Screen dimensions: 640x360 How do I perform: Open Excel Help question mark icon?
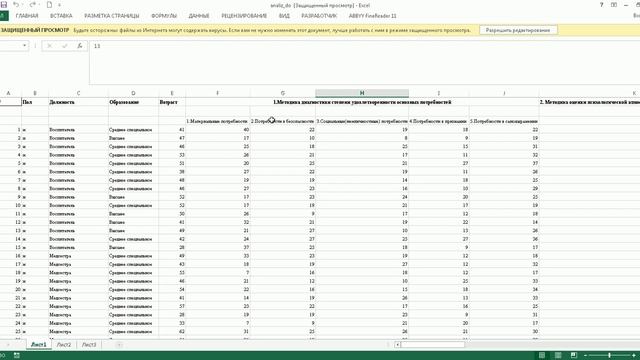pos(601,5)
